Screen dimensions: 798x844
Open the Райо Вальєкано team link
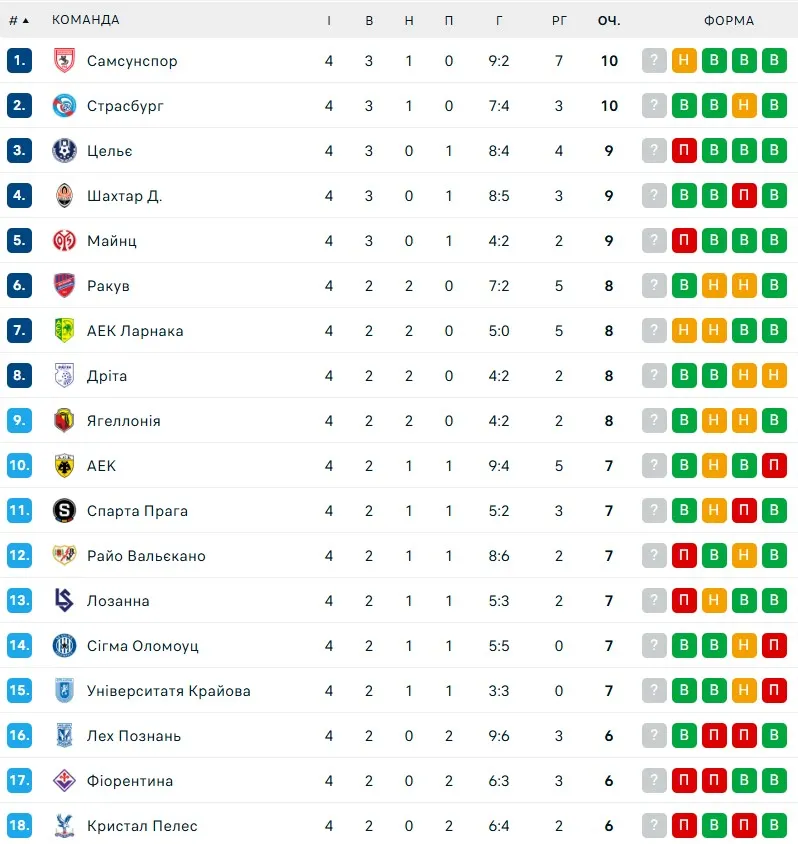coord(146,556)
